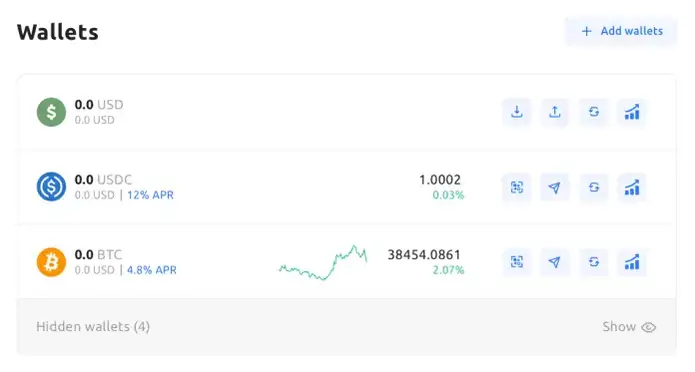This screenshot has width=695, height=372.
Task: Click the 4.8% APR link
Action: tap(152, 270)
